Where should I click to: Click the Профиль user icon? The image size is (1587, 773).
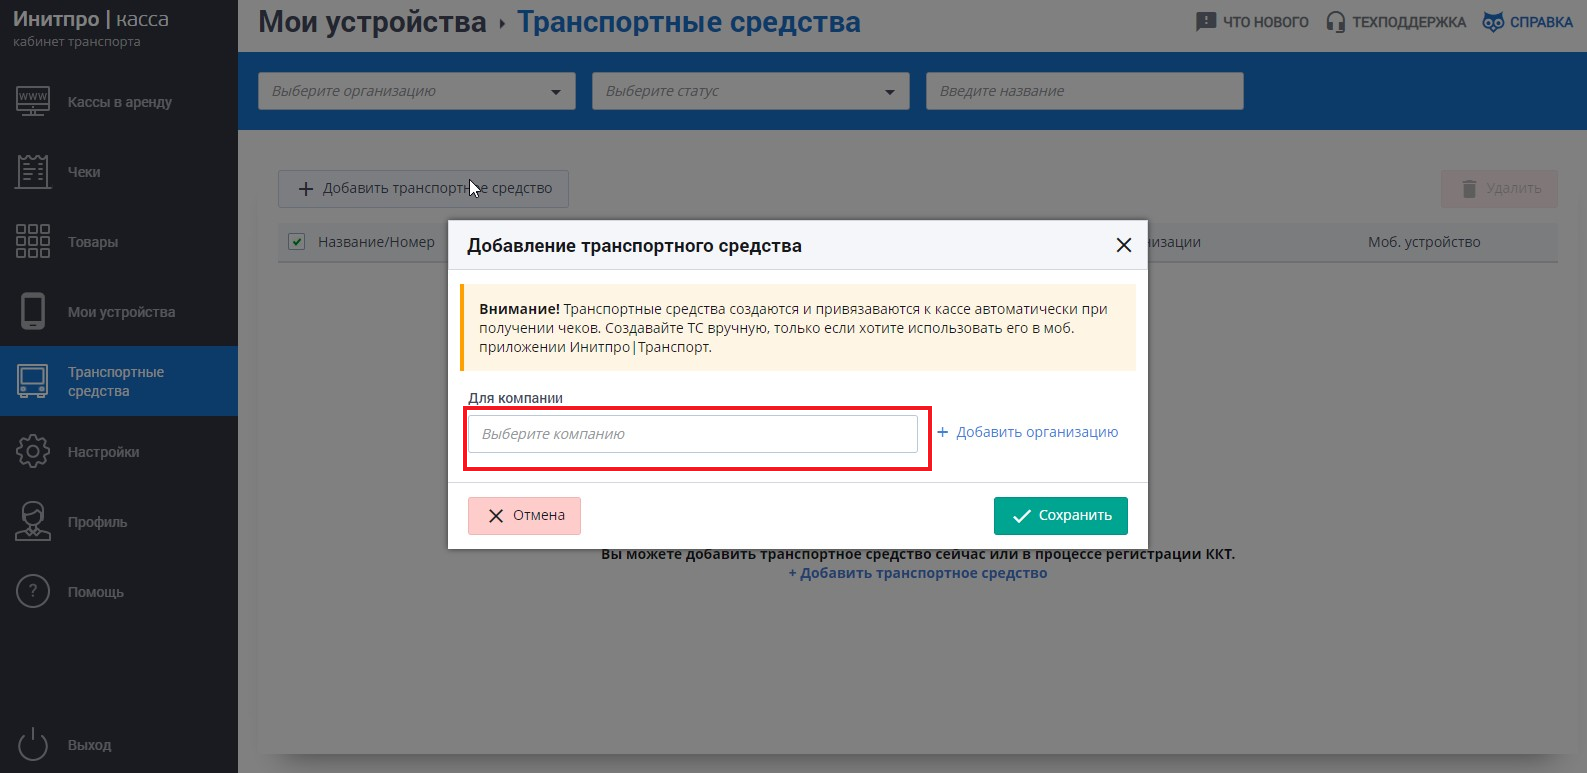click(x=33, y=521)
